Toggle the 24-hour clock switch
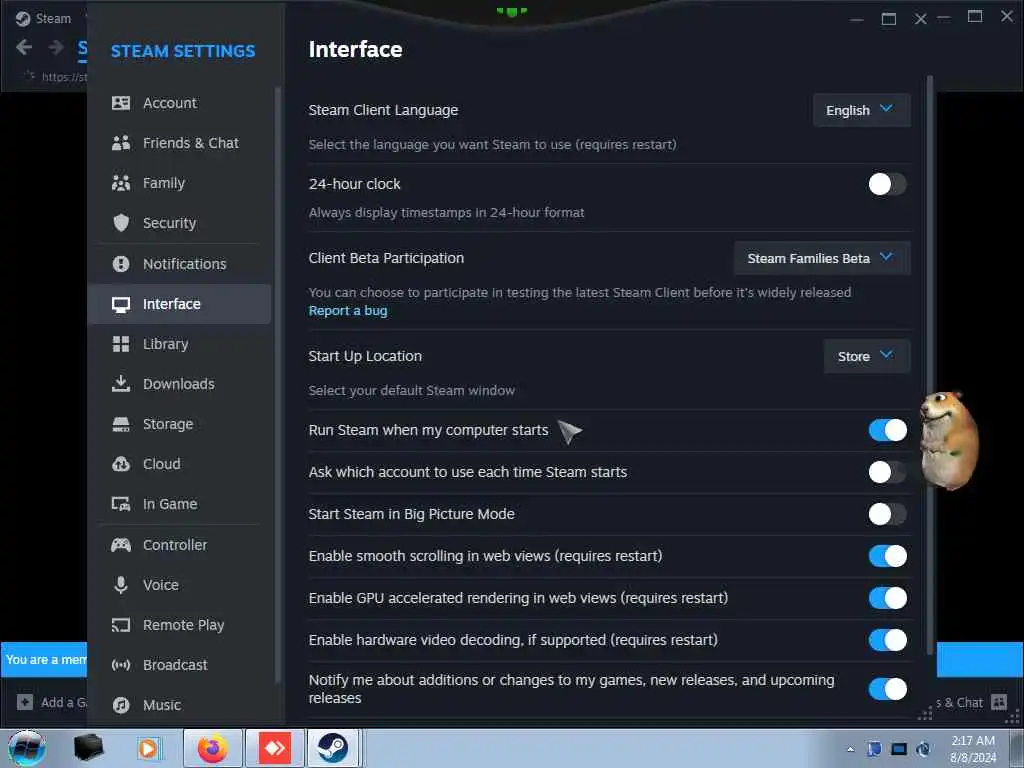 pos(888,184)
